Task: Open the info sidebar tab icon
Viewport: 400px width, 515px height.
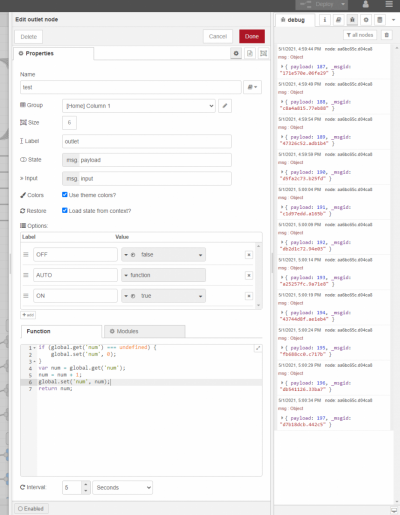Action: 325,20
